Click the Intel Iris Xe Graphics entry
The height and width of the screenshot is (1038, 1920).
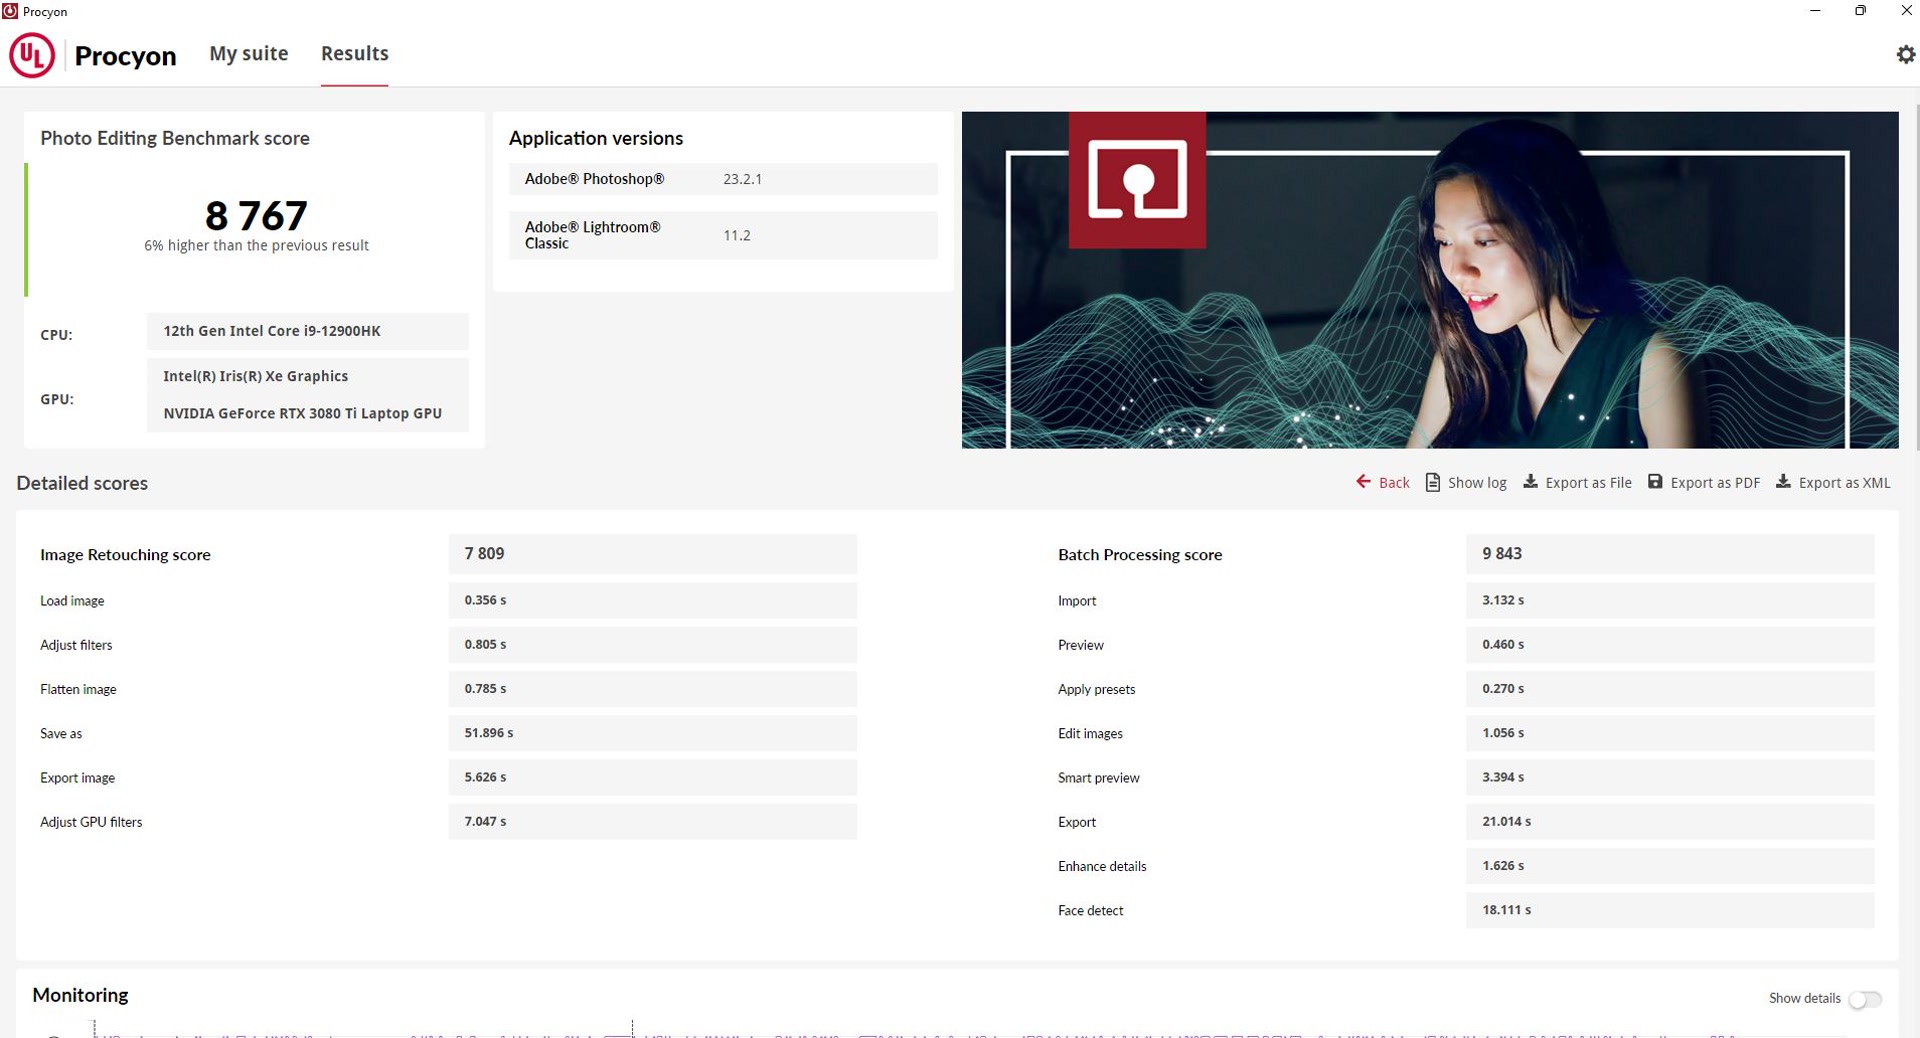[x=255, y=376]
